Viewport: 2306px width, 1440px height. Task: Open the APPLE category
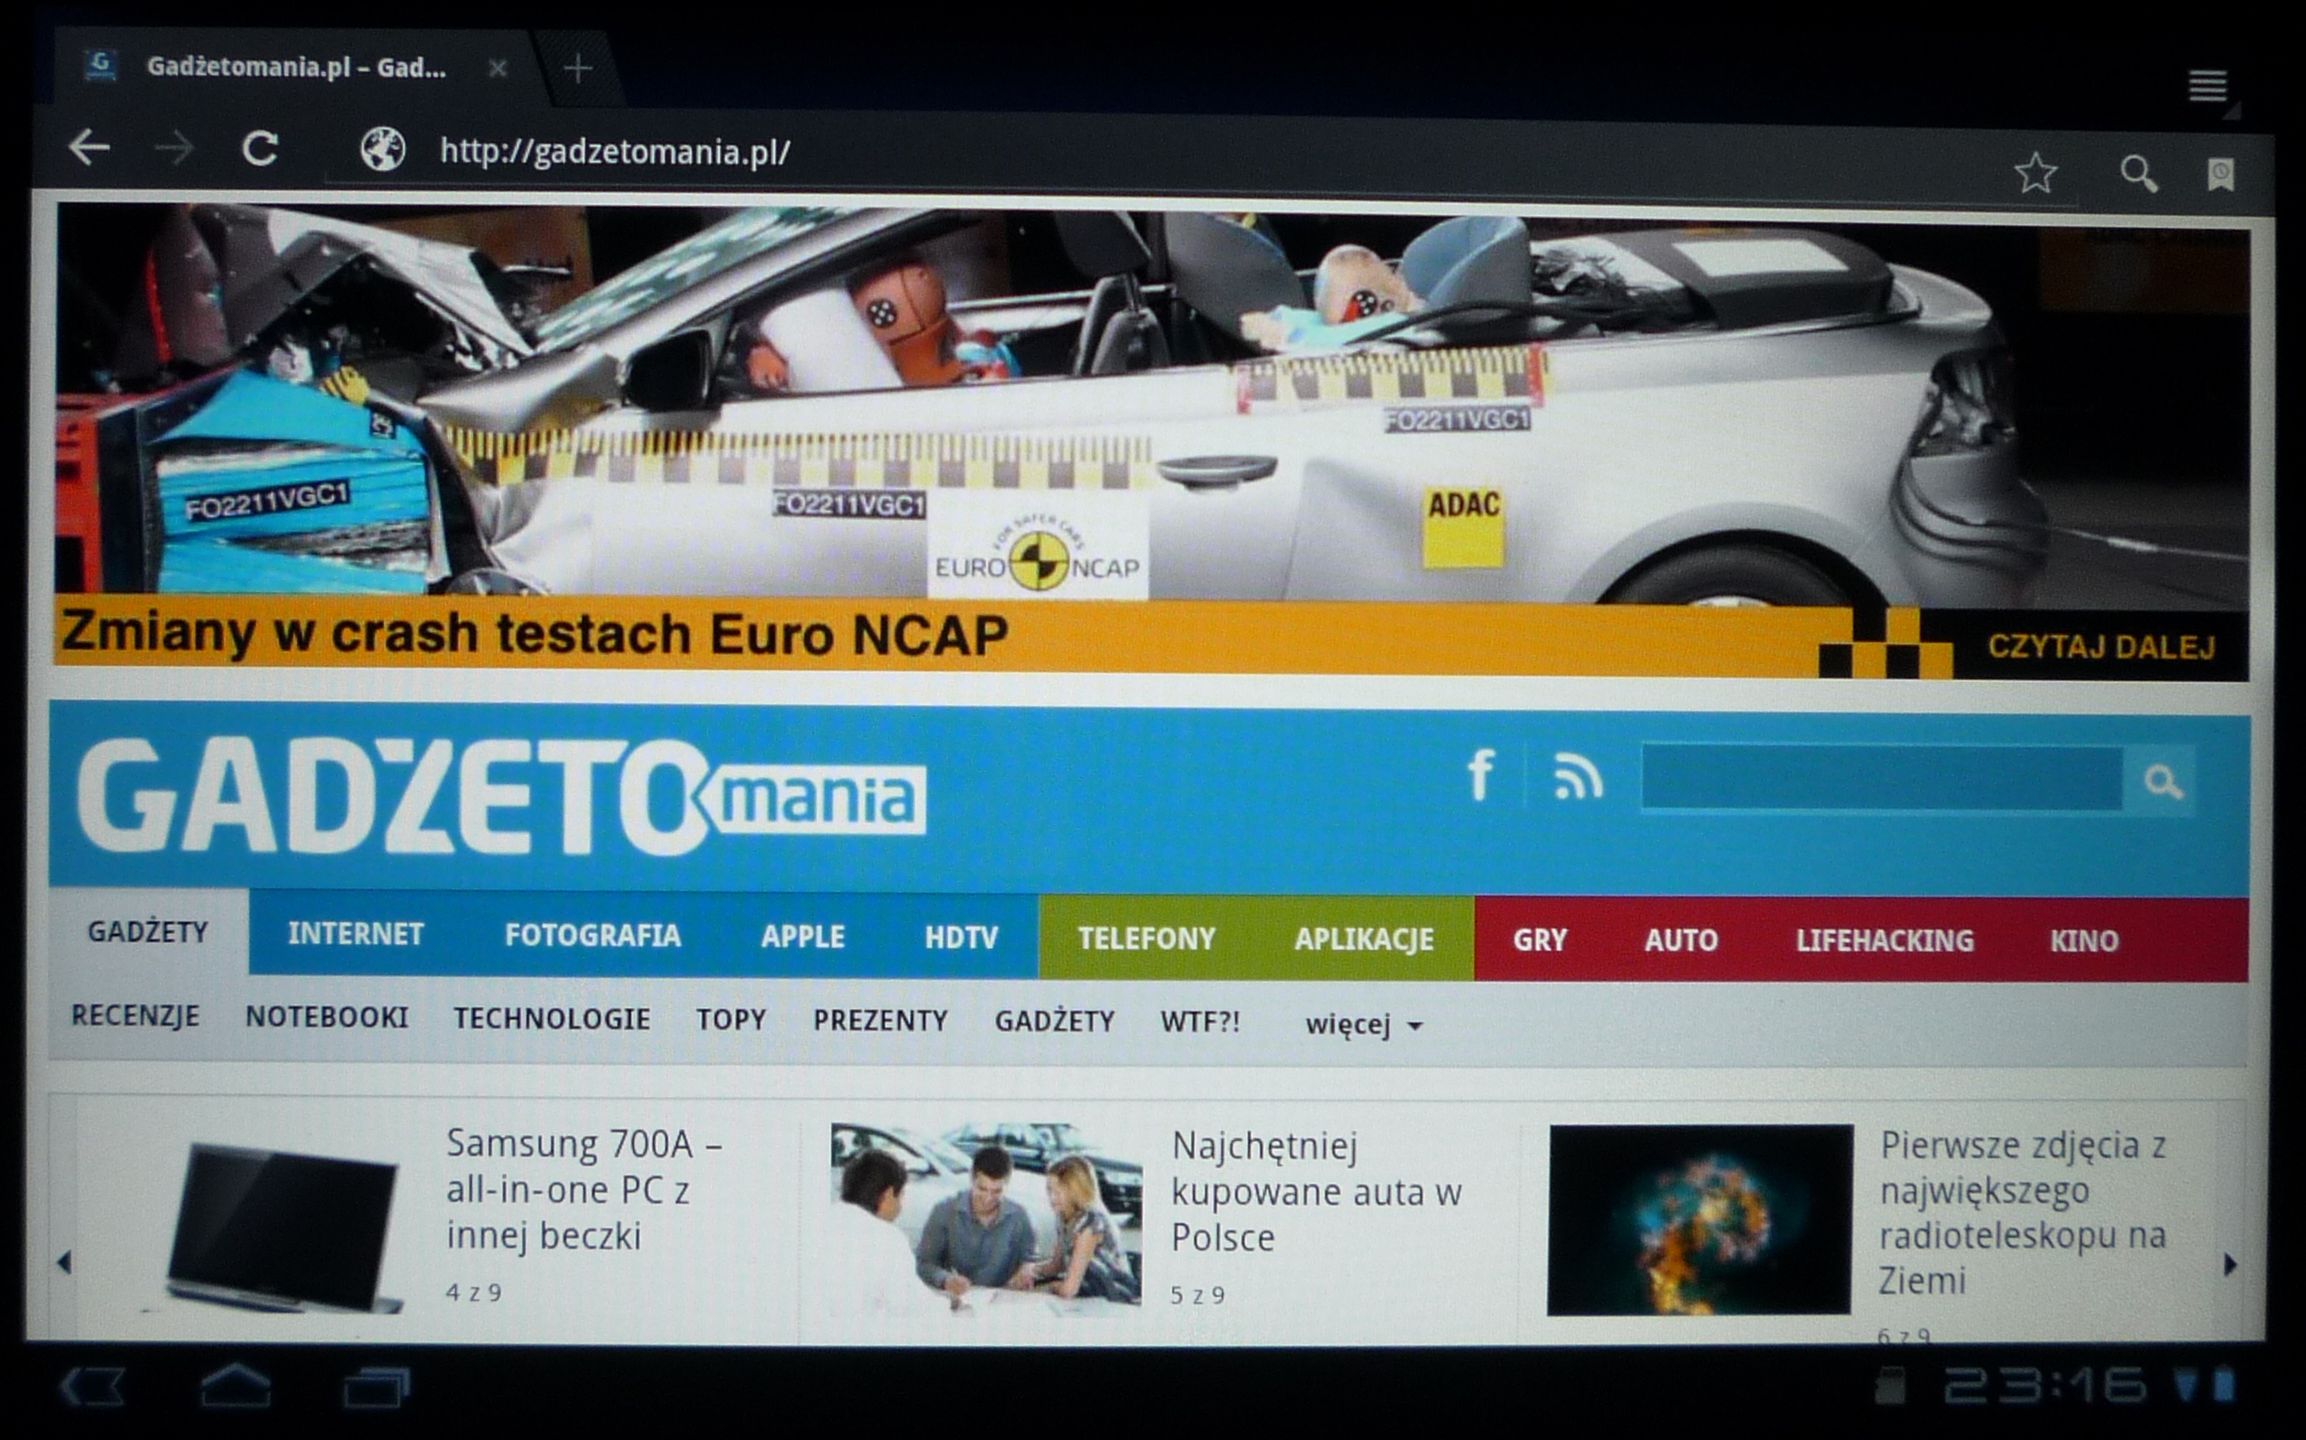[802, 937]
